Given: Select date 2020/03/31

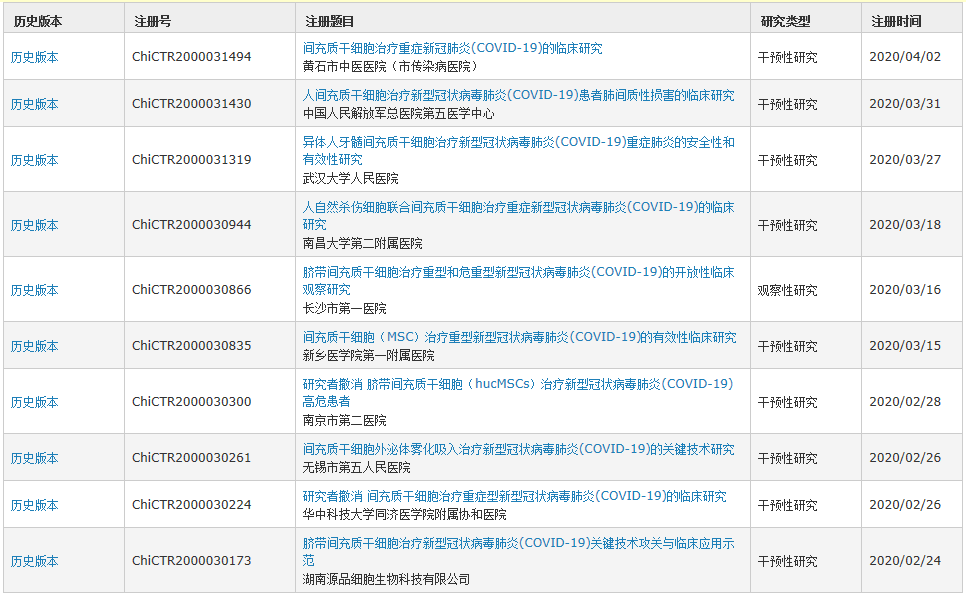Looking at the screenshot, I should (905, 104).
